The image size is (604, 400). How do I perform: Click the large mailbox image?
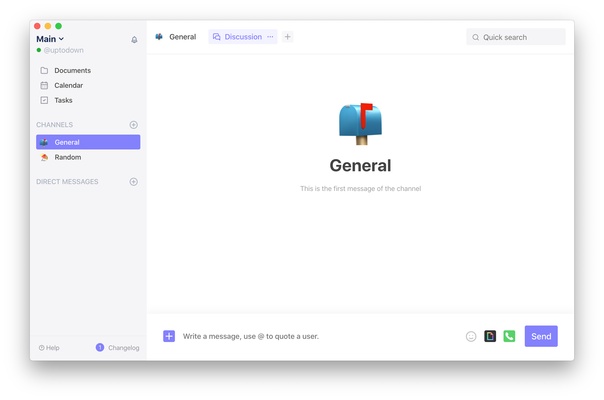coord(360,124)
